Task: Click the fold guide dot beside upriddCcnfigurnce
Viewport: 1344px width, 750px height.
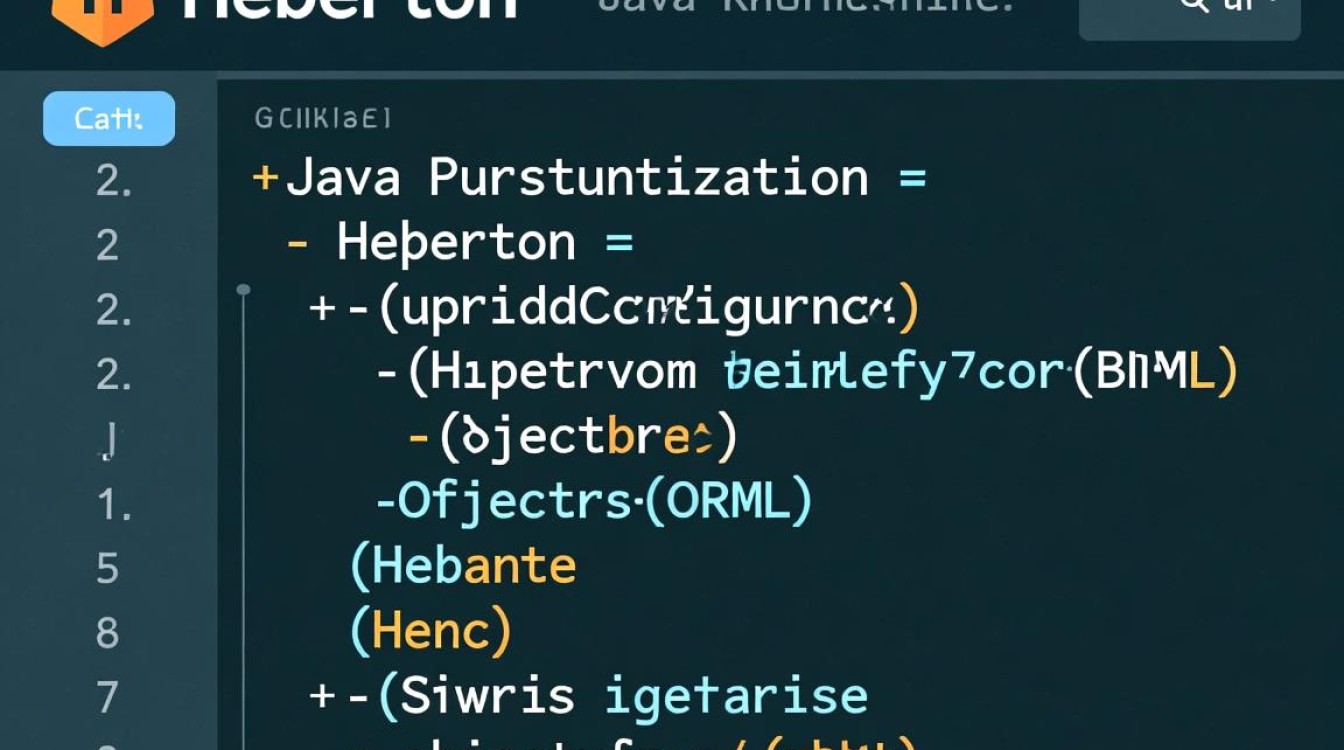Action: tap(243, 290)
